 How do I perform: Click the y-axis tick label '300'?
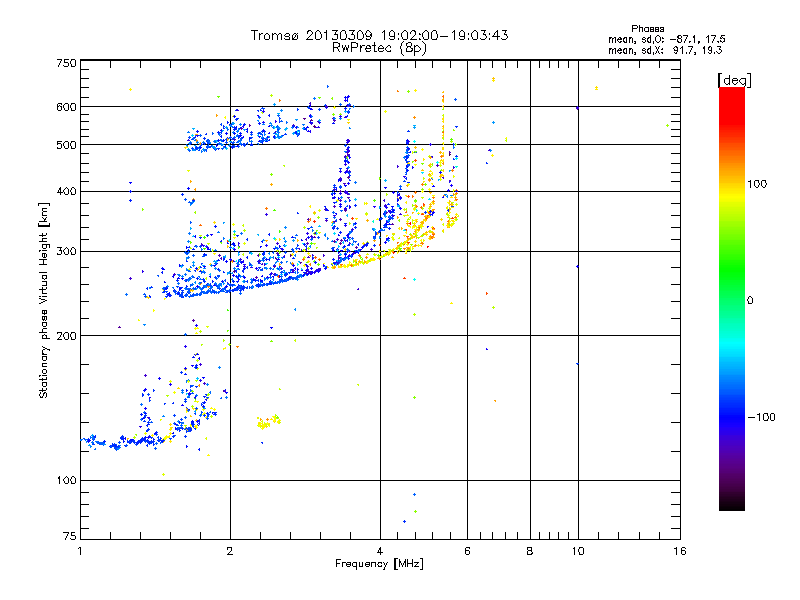[x=66, y=251]
